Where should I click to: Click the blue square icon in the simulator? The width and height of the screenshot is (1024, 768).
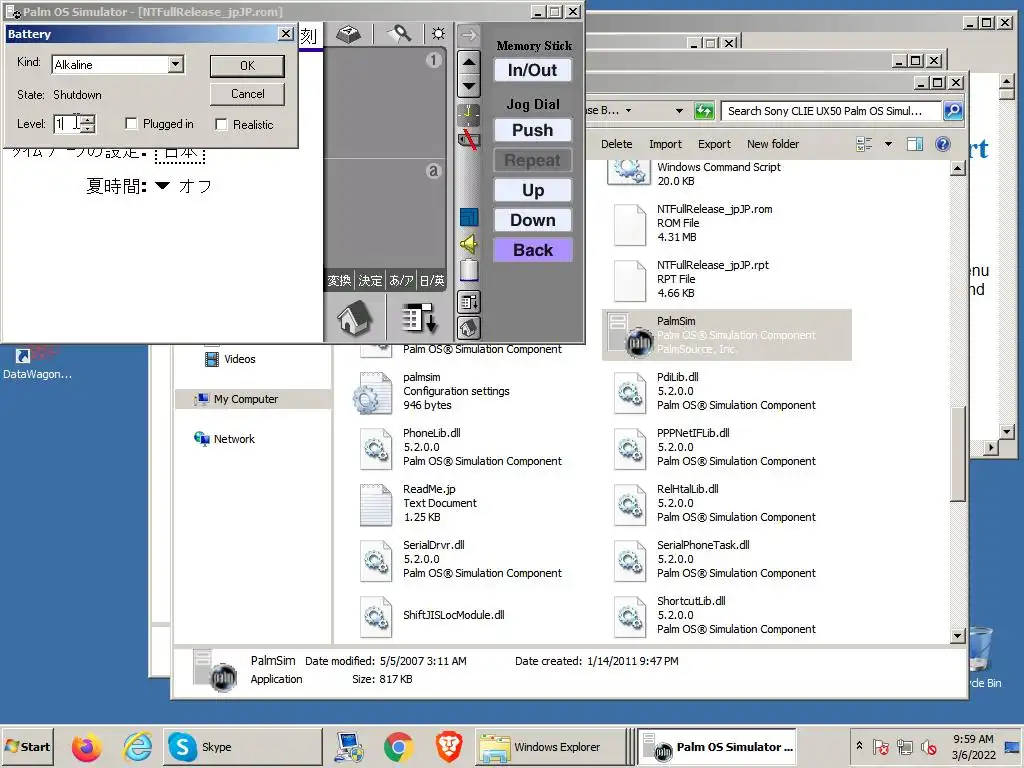(469, 217)
